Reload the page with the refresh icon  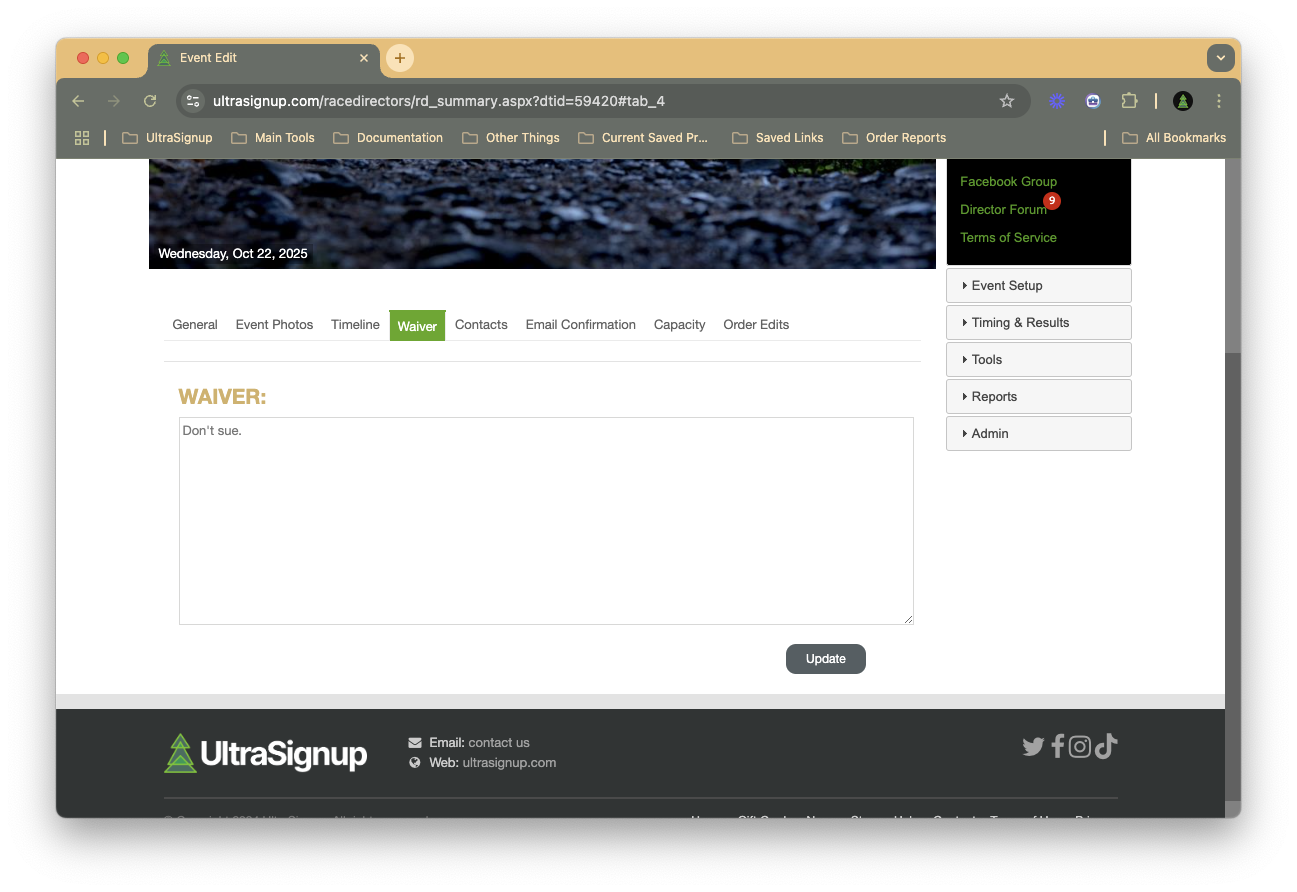[150, 101]
